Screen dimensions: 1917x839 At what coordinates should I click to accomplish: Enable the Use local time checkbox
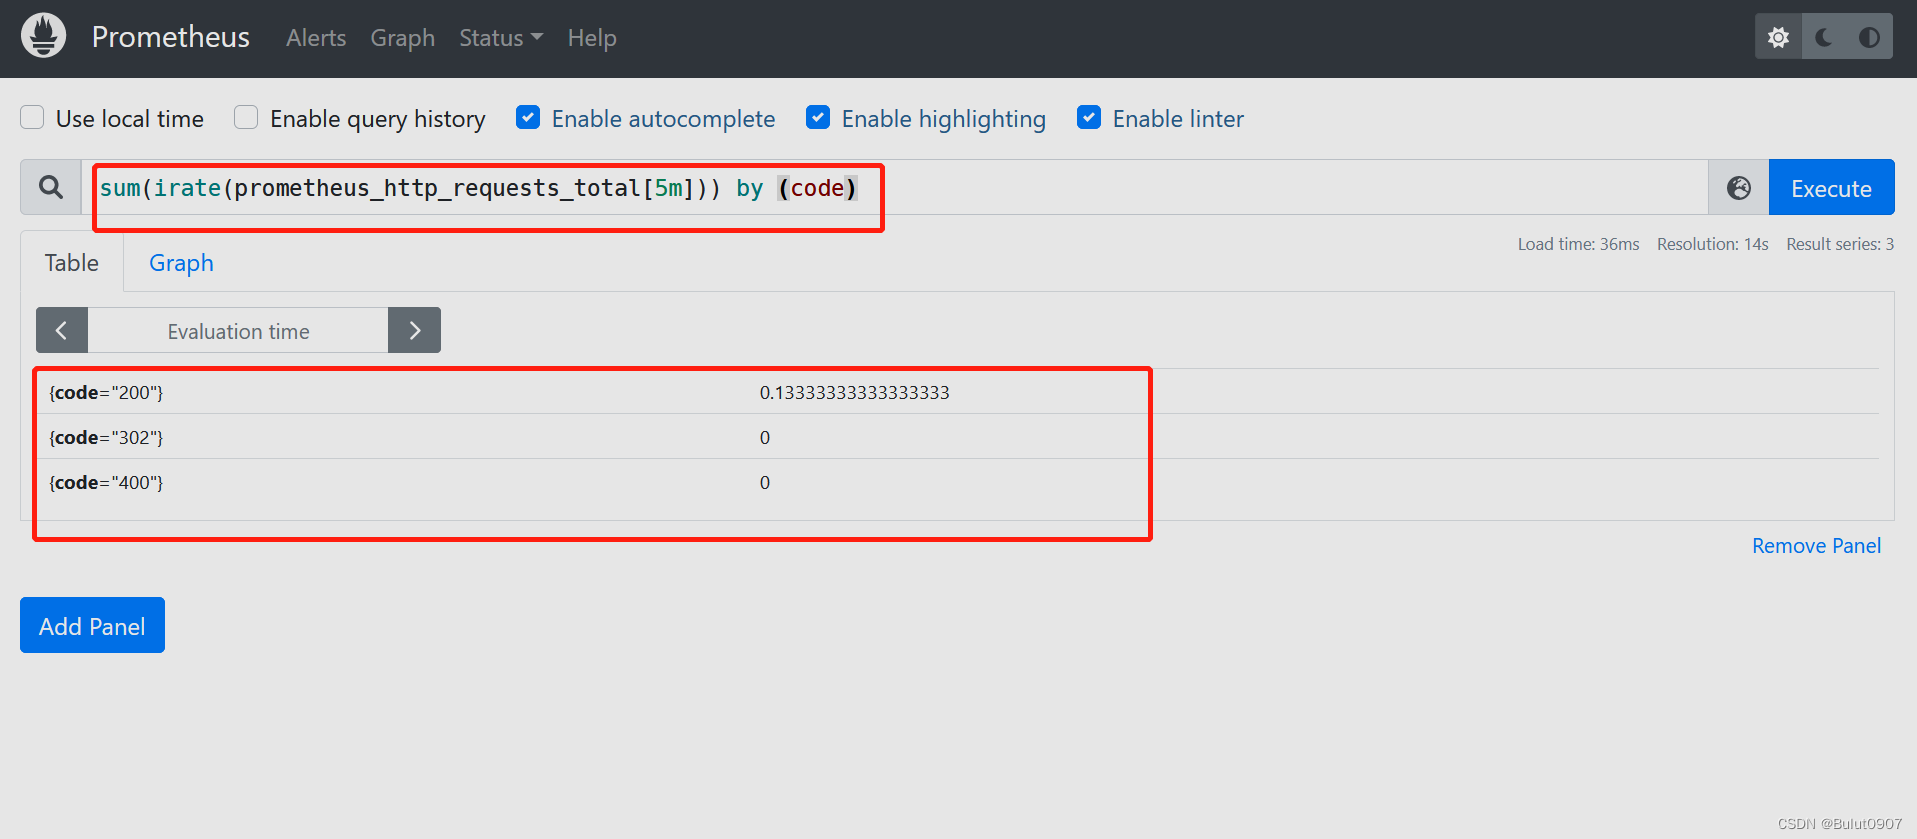click(32, 118)
